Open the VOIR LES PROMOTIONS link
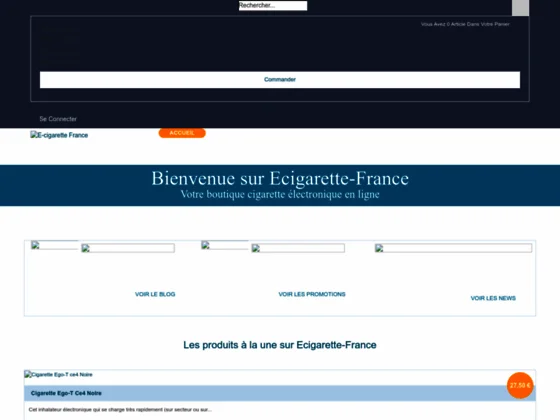 [x=312, y=294]
